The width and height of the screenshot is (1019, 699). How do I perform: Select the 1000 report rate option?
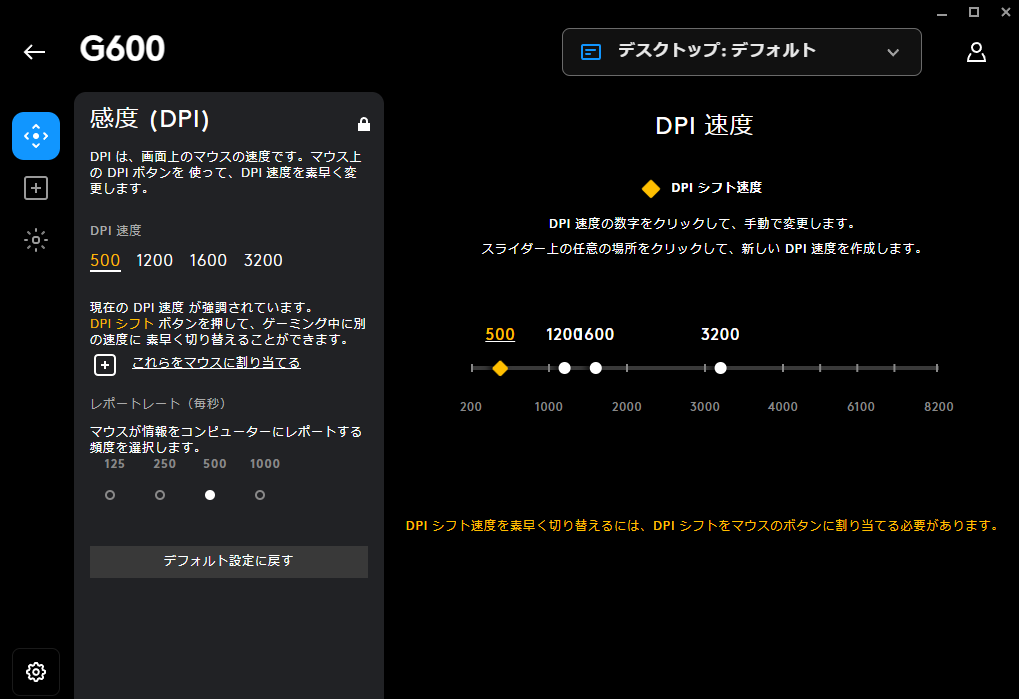coord(260,495)
